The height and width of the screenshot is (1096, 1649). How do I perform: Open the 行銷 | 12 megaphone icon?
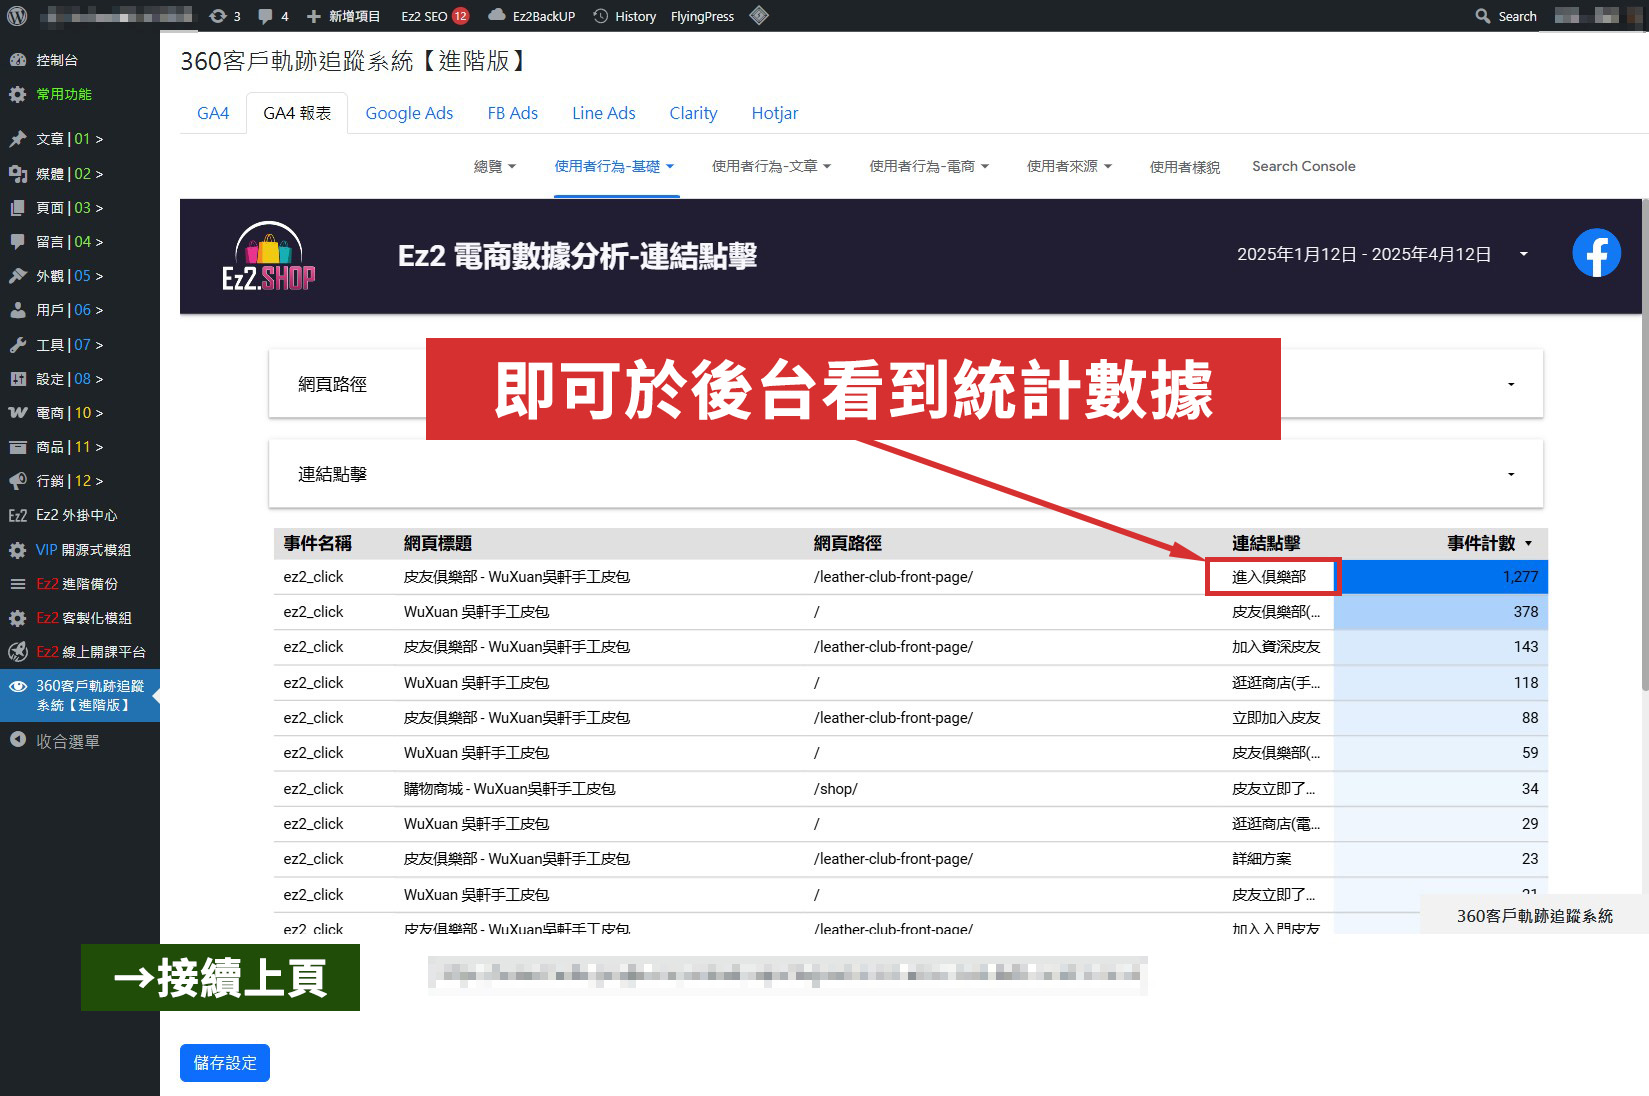click(18, 481)
